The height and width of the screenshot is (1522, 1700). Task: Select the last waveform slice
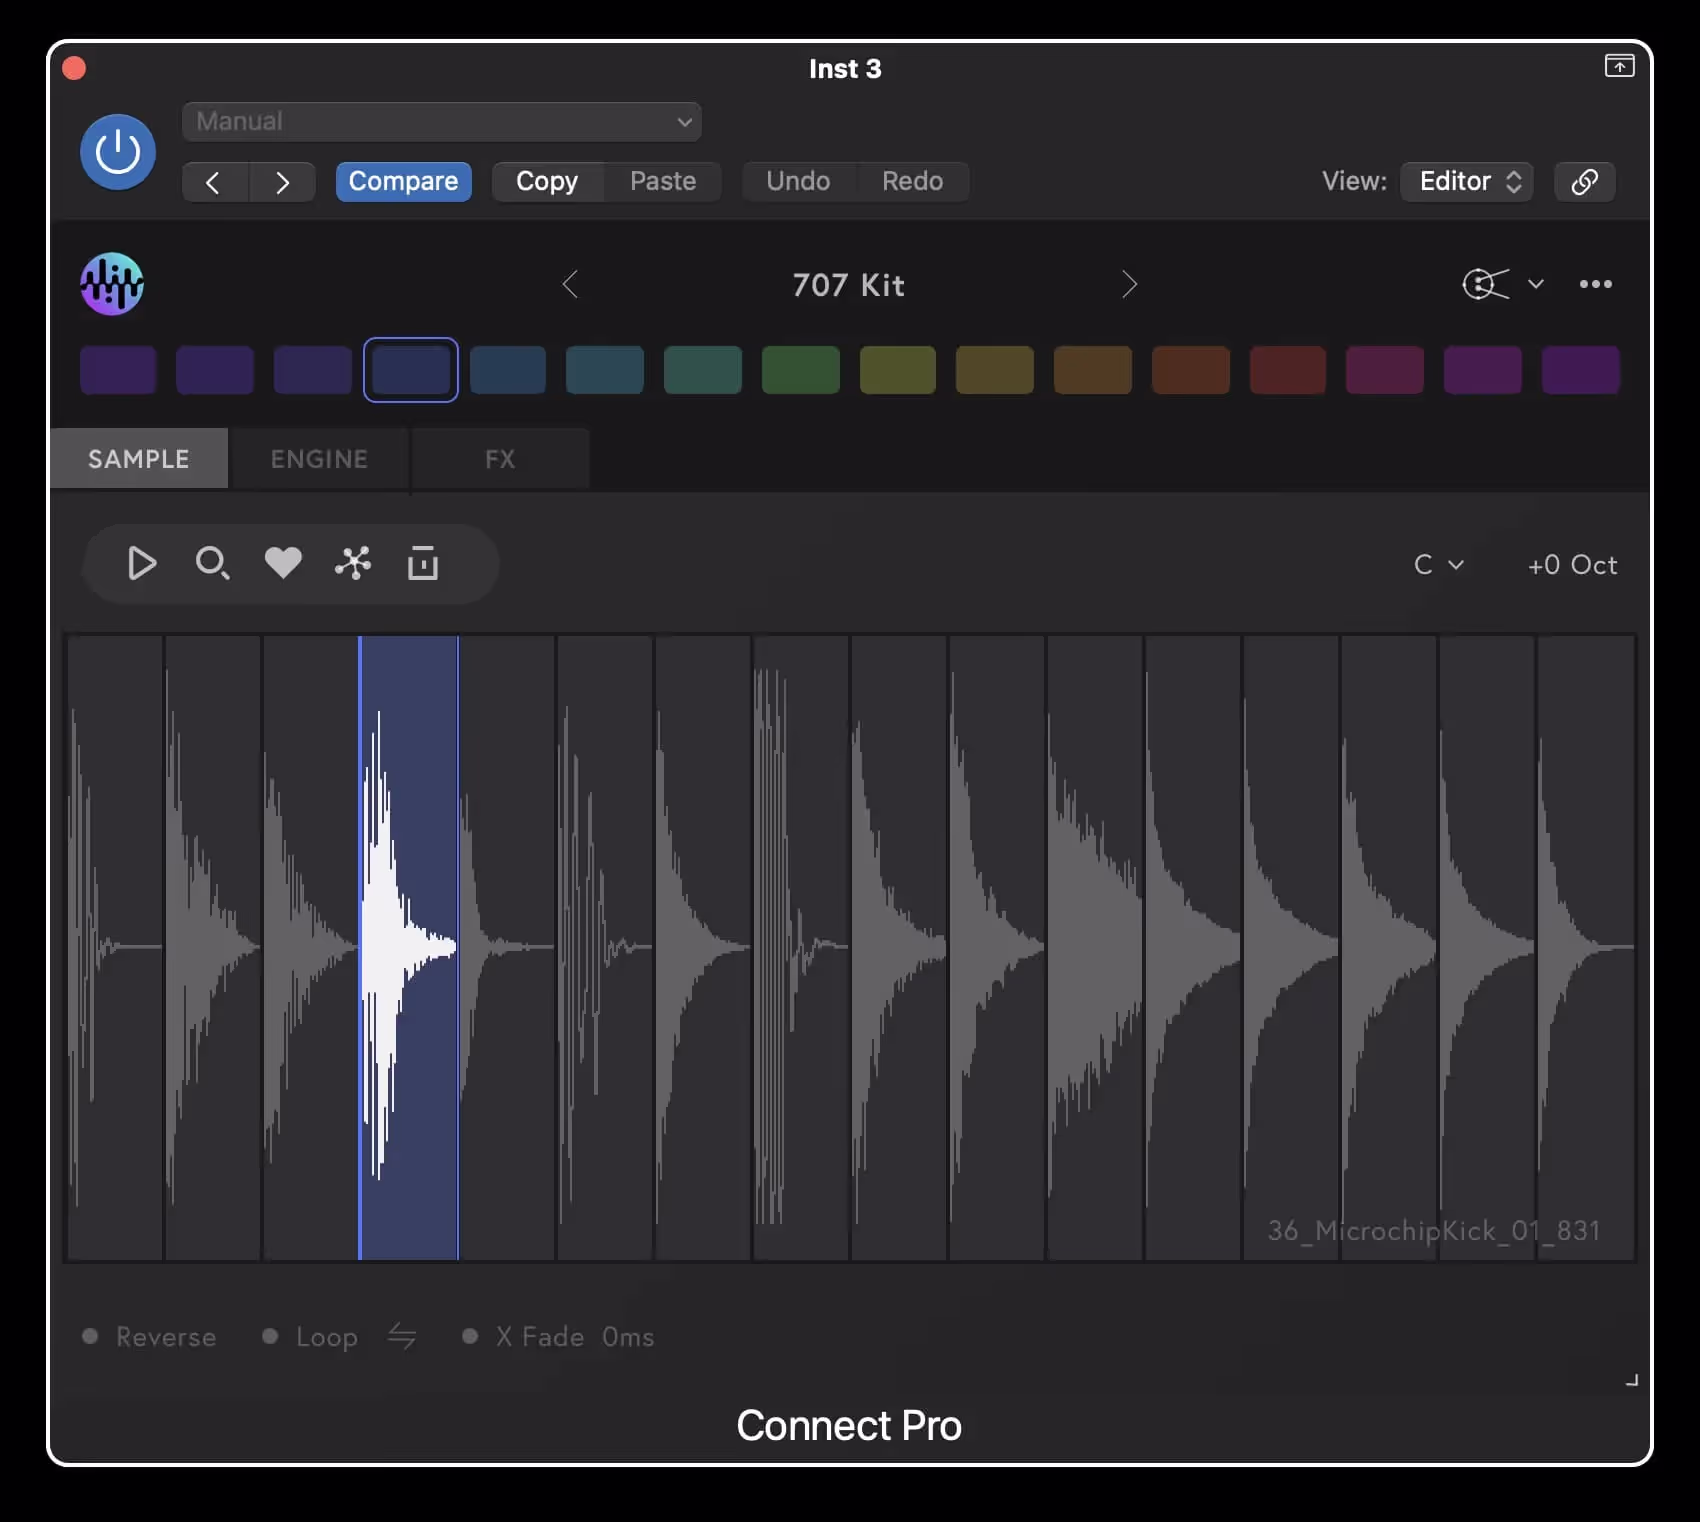pyautogui.click(x=1586, y=947)
